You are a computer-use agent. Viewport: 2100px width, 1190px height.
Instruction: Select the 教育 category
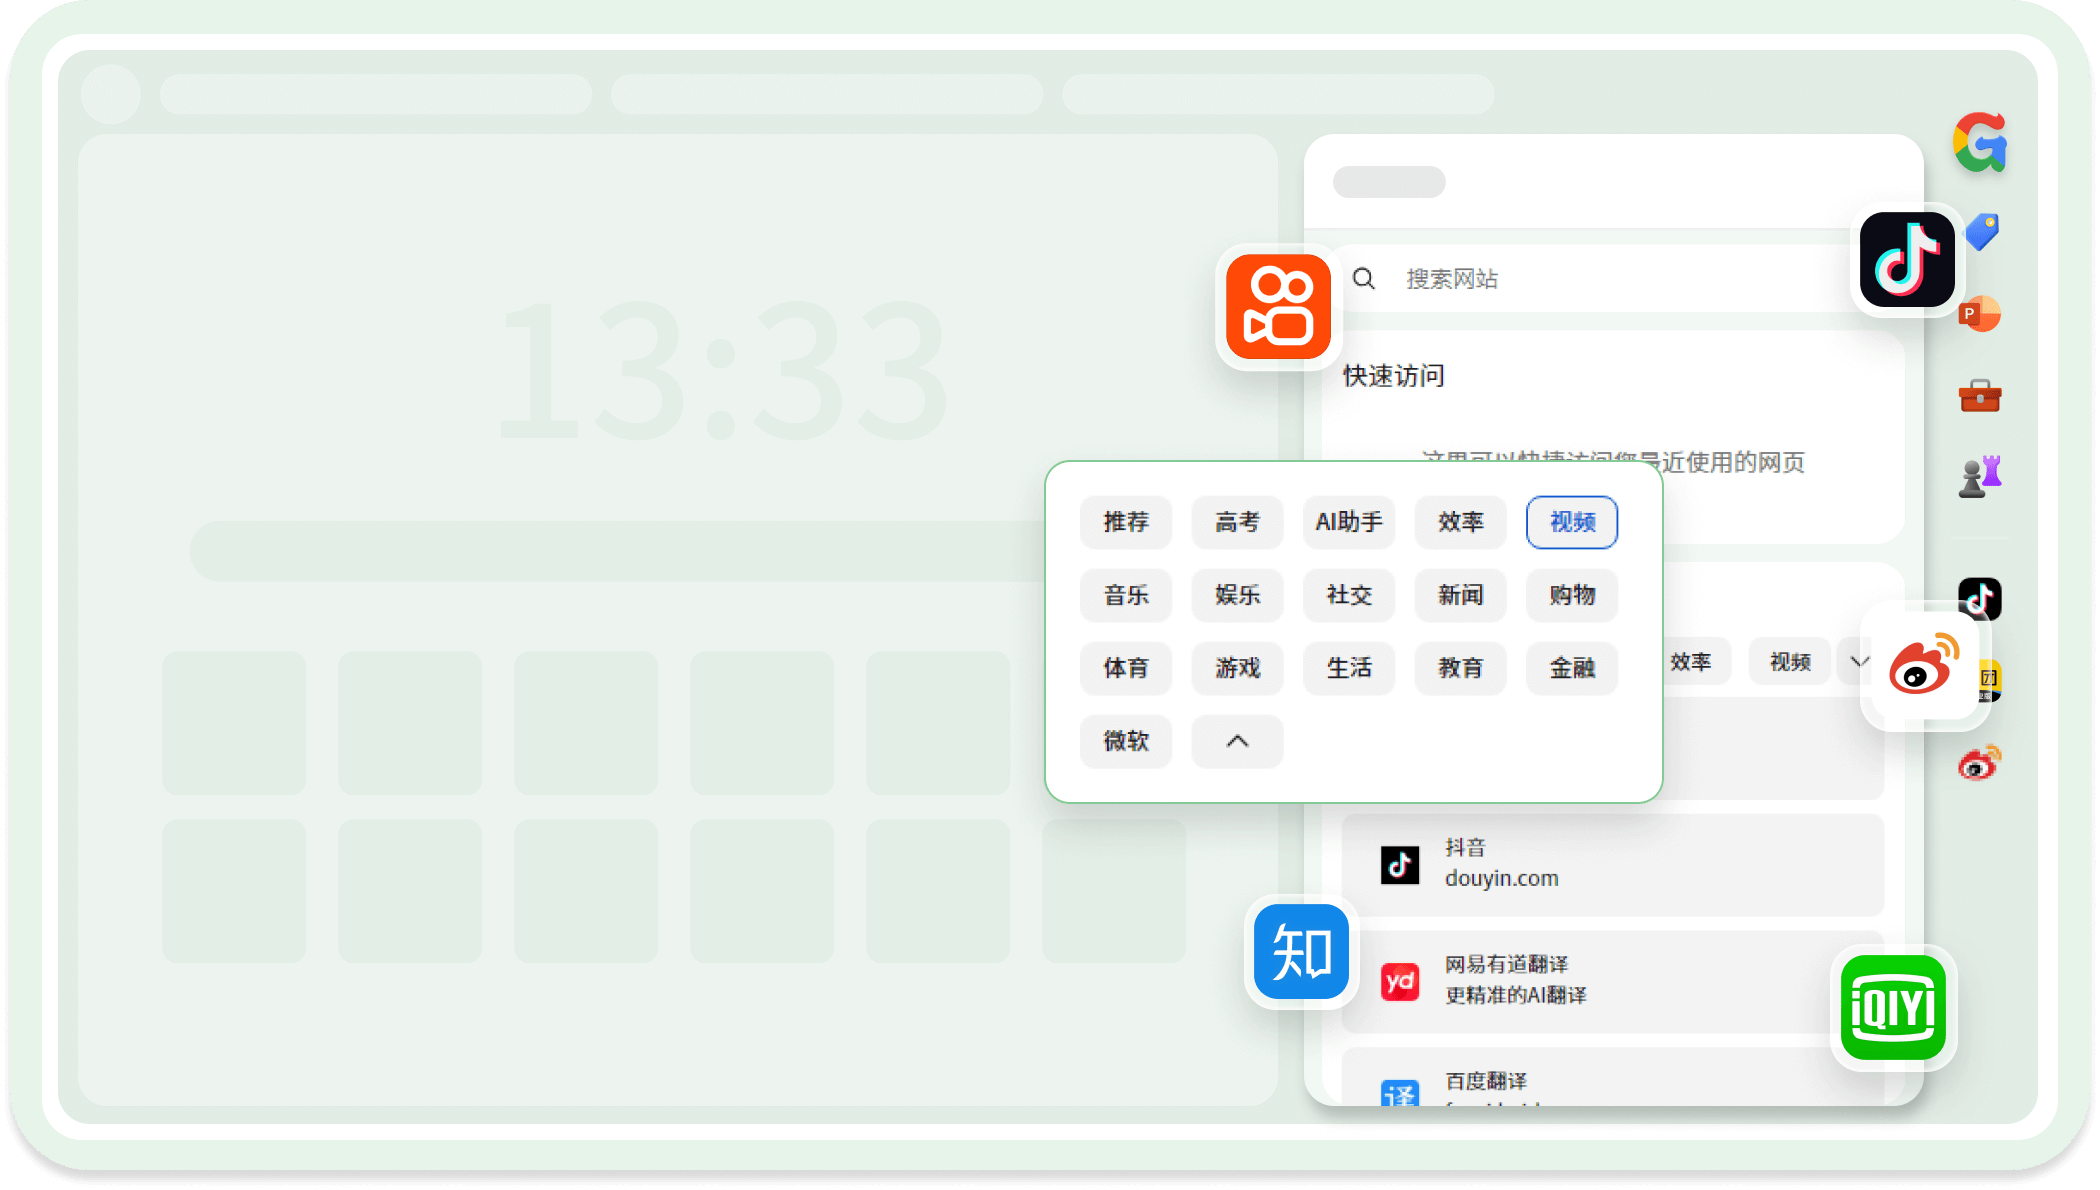pyautogui.click(x=1461, y=668)
